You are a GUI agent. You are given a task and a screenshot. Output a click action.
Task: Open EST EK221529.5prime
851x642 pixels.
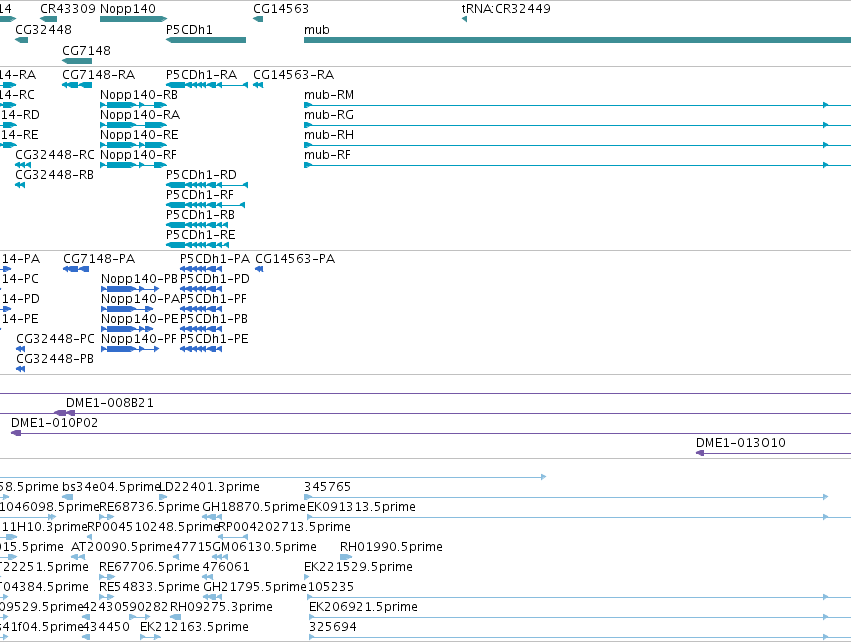tap(358, 568)
